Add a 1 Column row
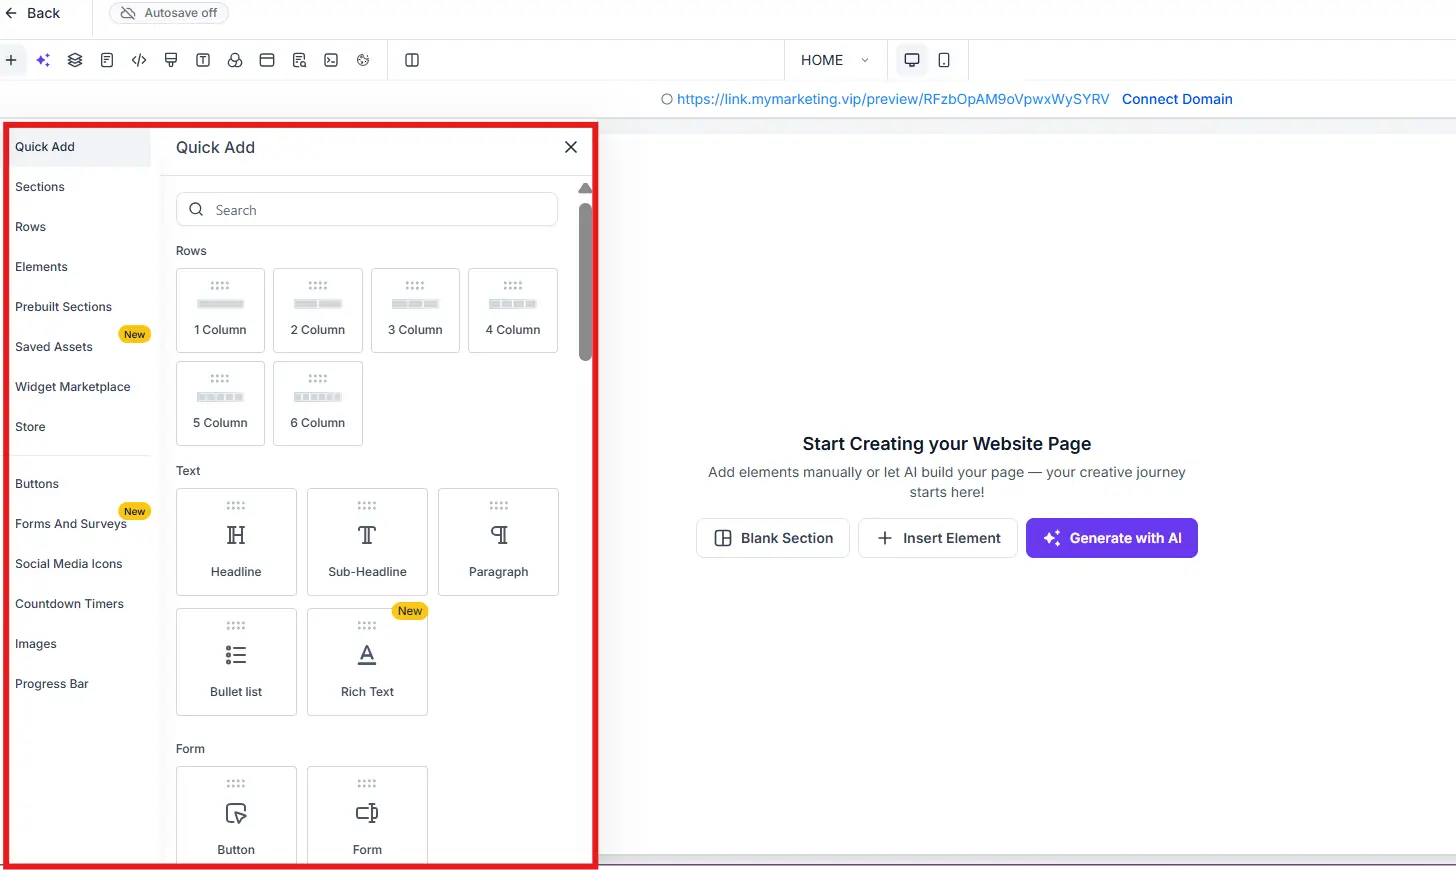The width and height of the screenshot is (1456, 870). click(x=220, y=310)
